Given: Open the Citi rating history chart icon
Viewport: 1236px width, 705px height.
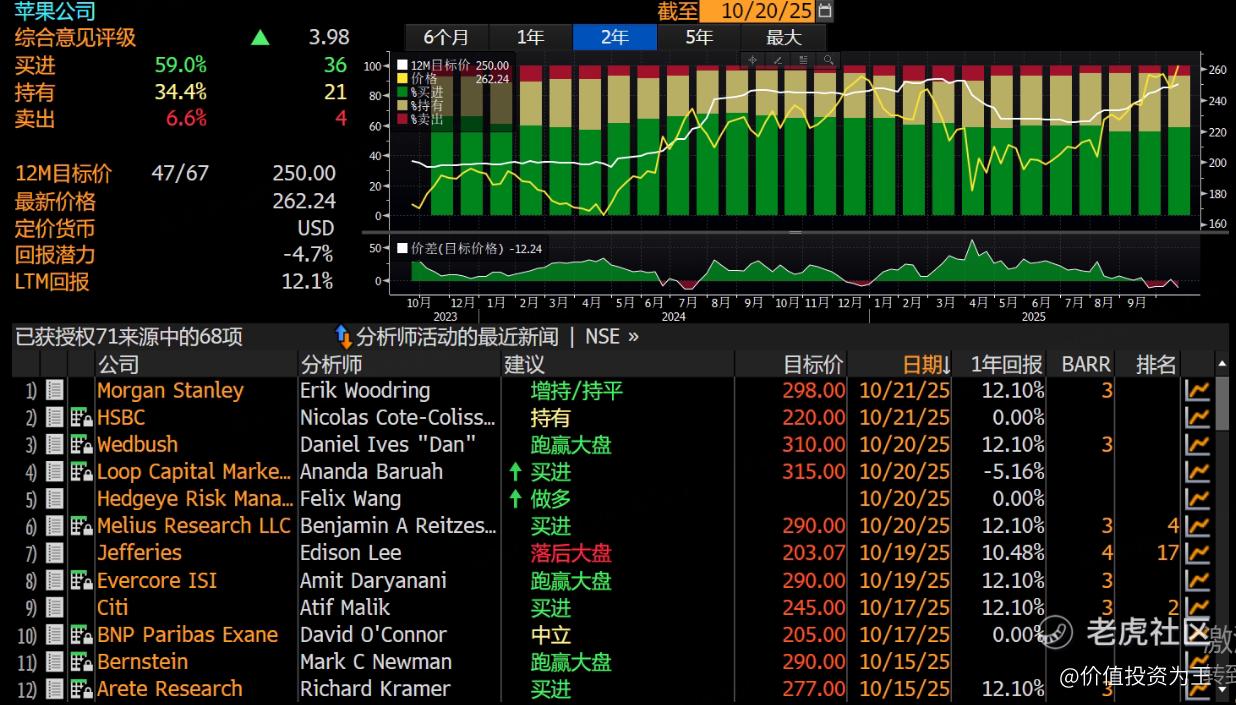Looking at the screenshot, I should 1197,607.
